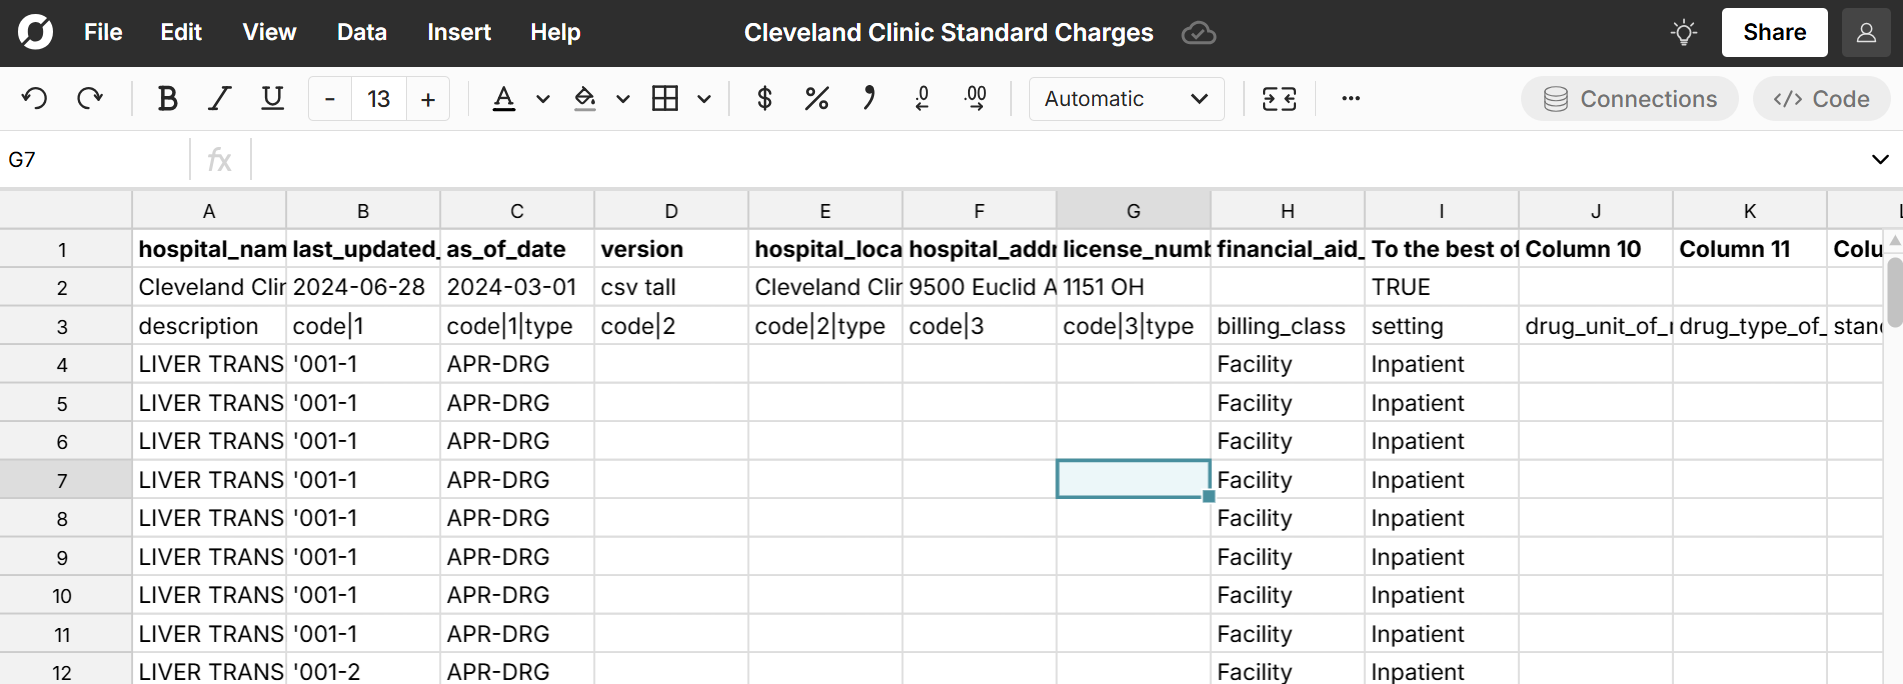Apply percent format icon
The image size is (1903, 684).
click(816, 98)
